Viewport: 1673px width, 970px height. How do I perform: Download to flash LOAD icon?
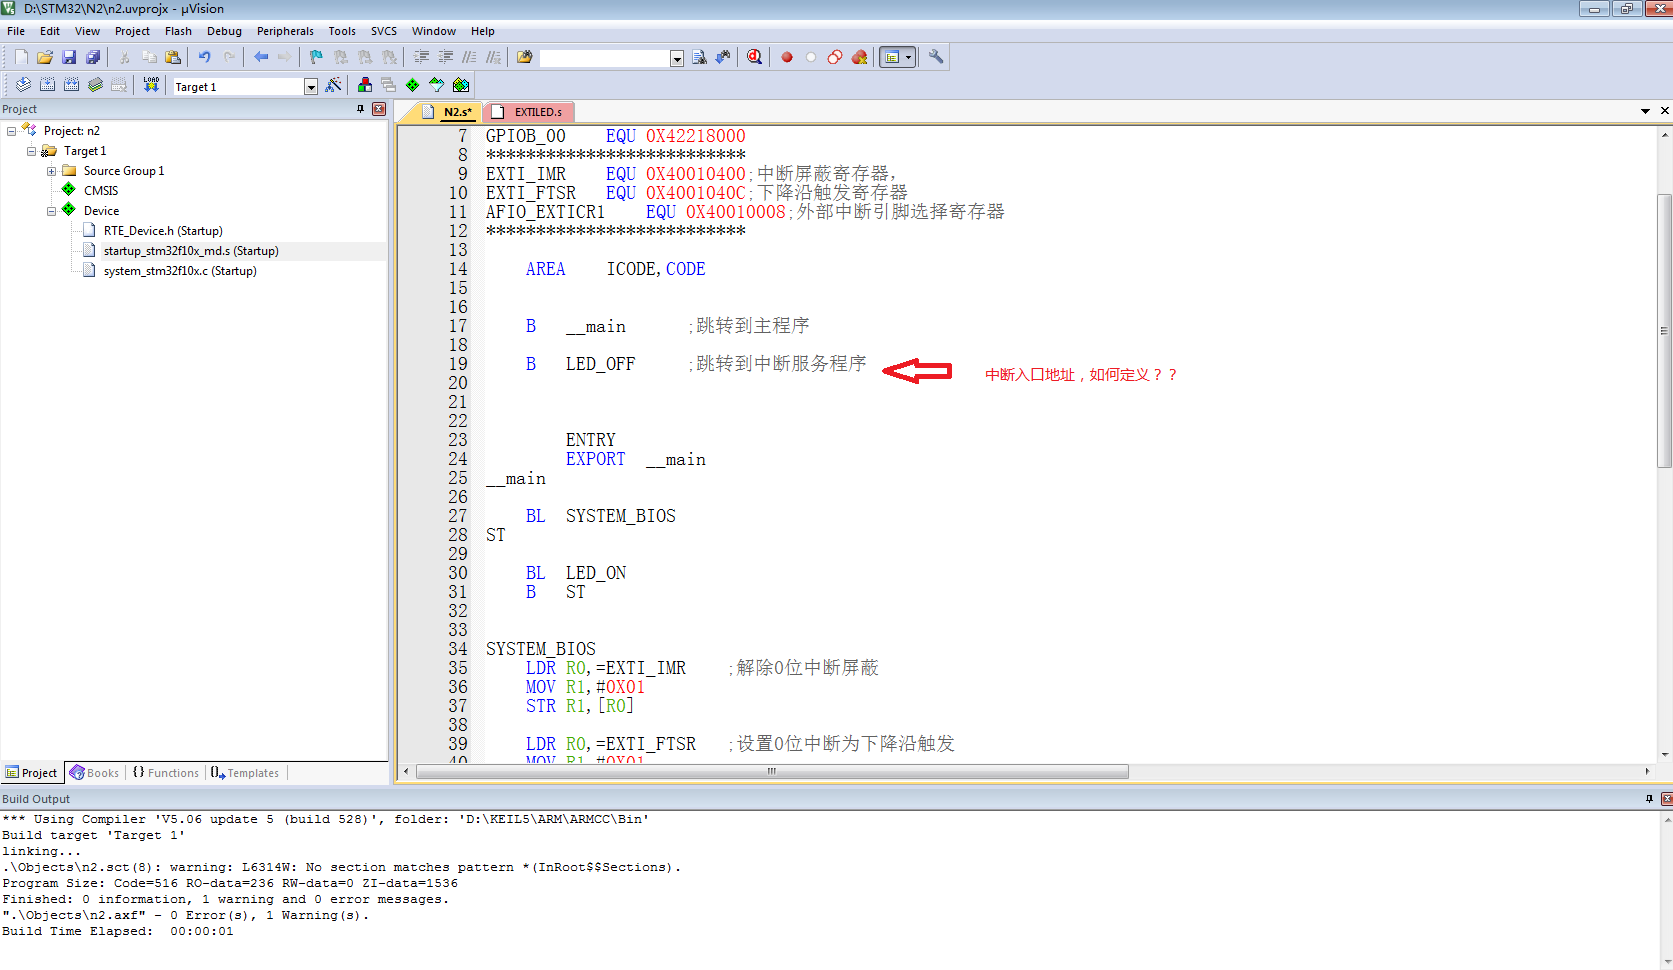click(151, 85)
